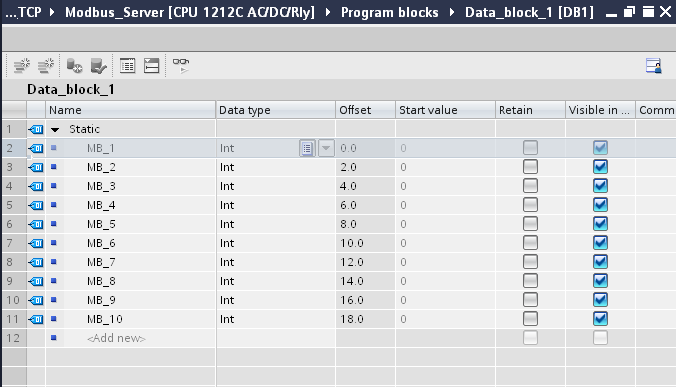
Task: Collapse the Static section triangle
Action: (x=55, y=129)
